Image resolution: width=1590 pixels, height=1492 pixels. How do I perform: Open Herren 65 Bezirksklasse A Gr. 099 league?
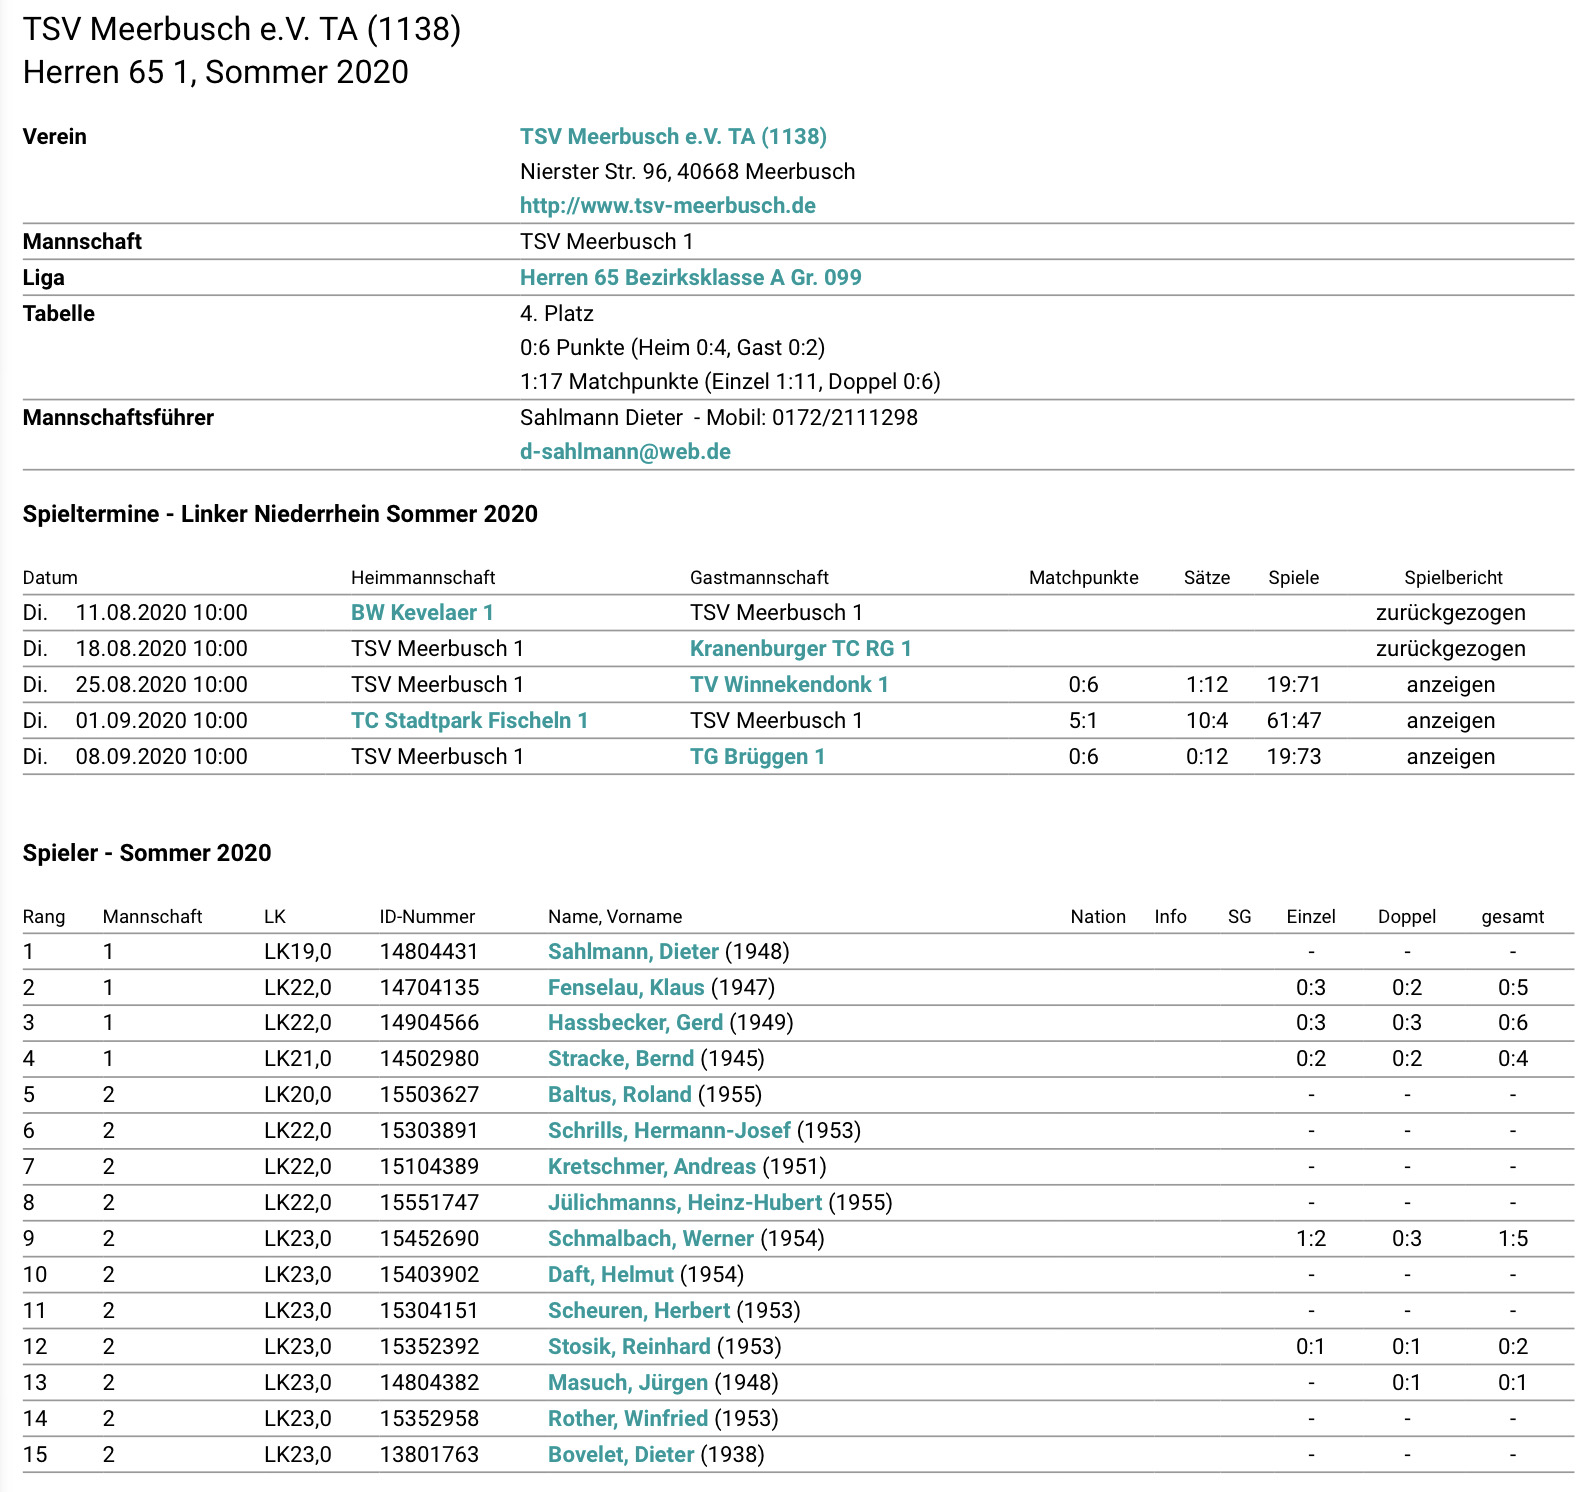[x=690, y=277]
